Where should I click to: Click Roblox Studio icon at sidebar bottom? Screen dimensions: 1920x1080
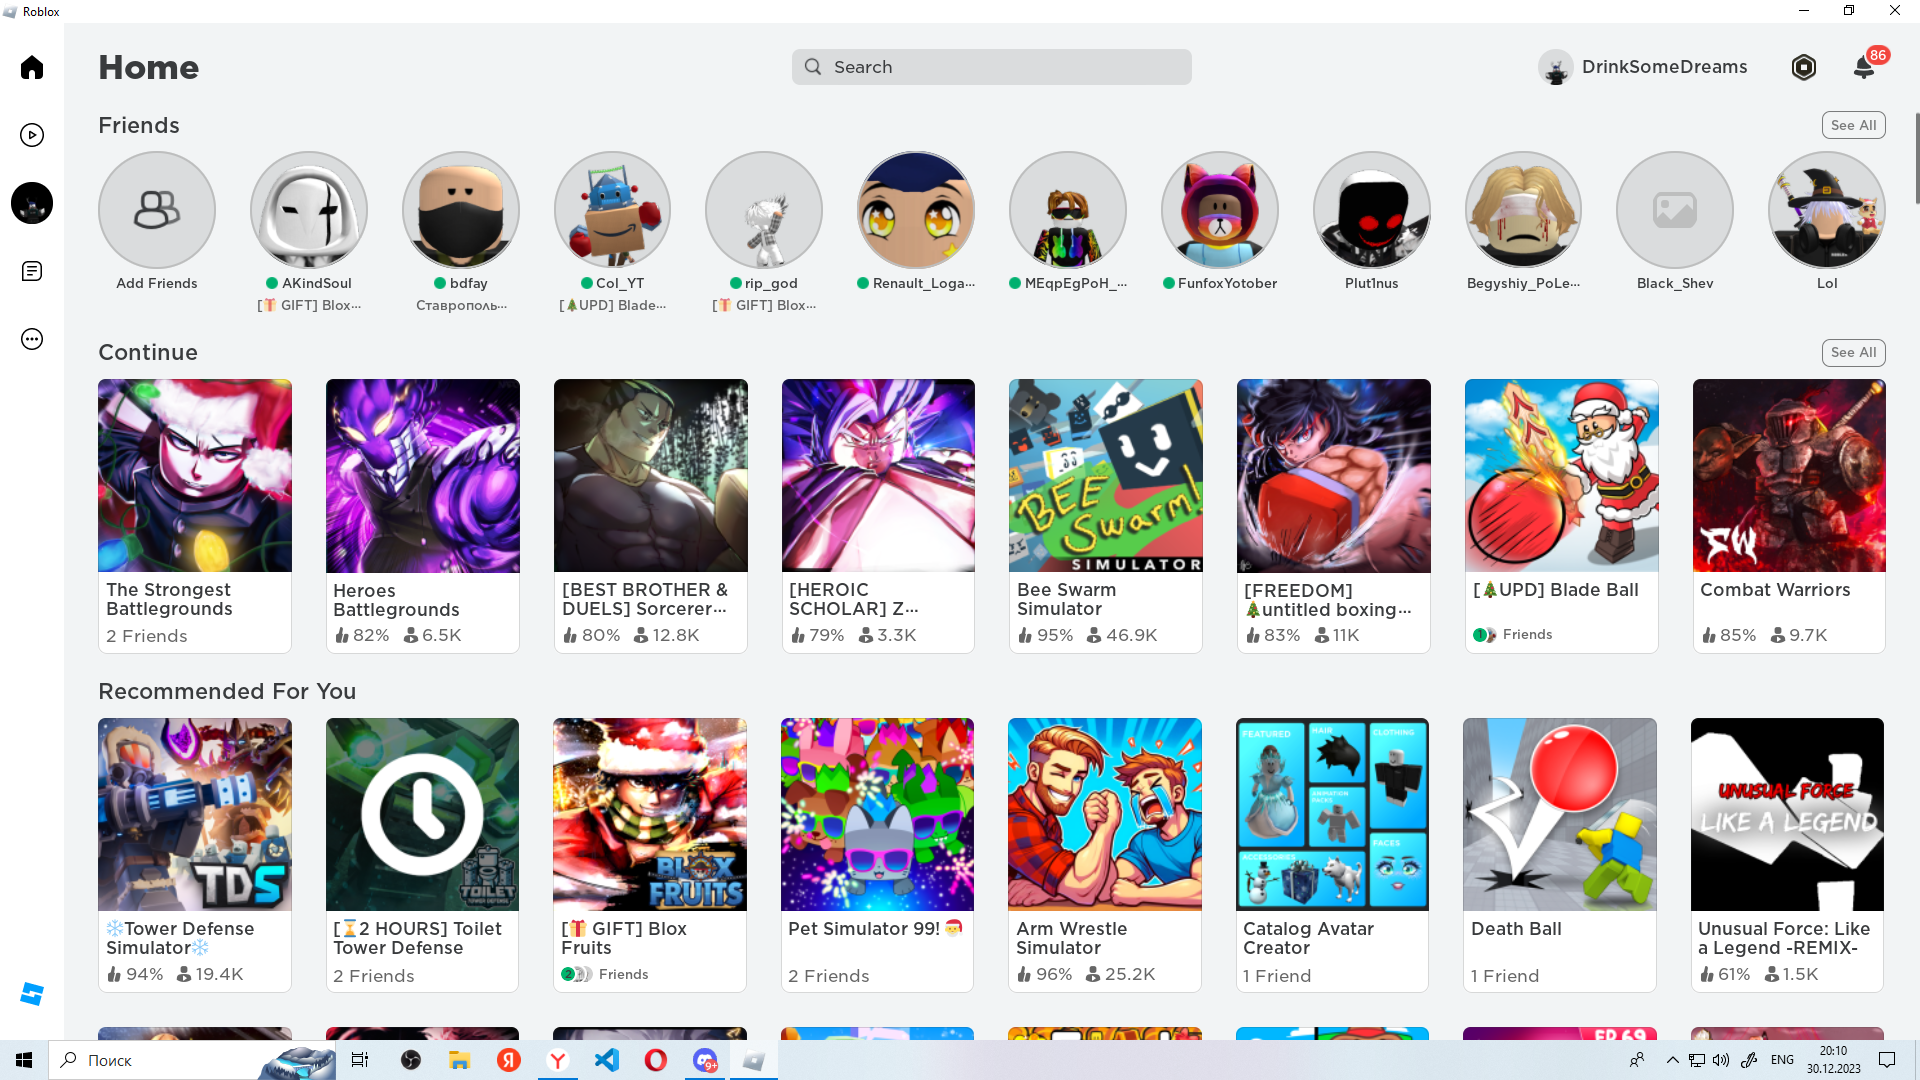[x=32, y=993]
